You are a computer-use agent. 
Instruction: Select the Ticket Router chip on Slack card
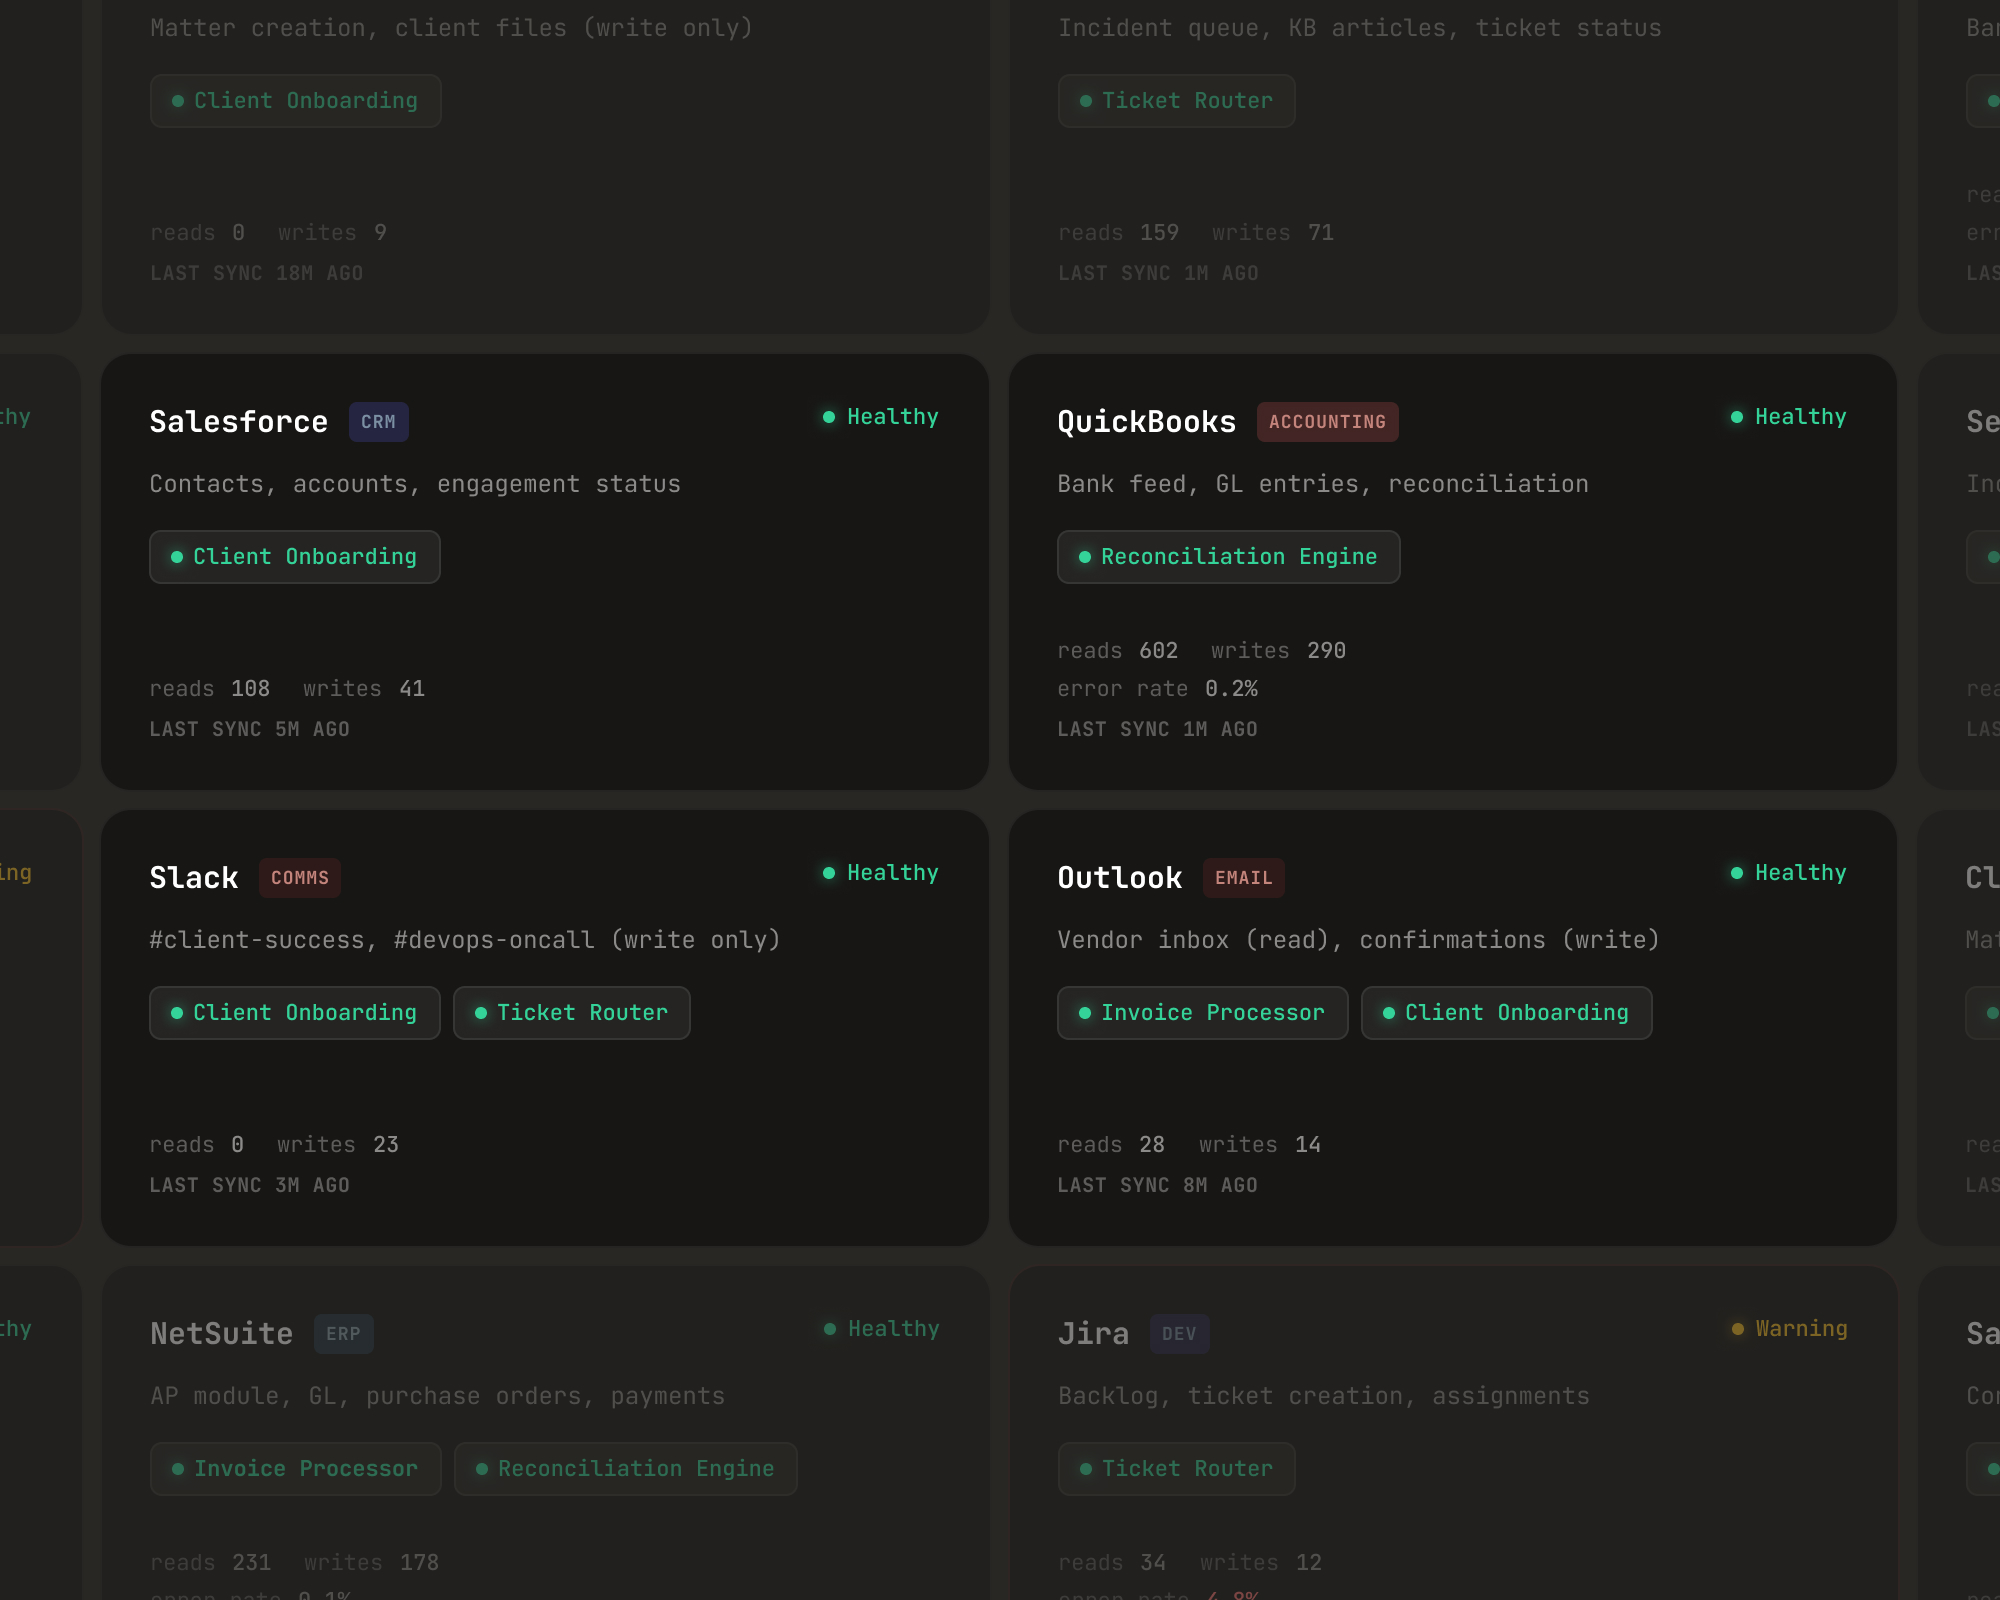coord(572,1013)
